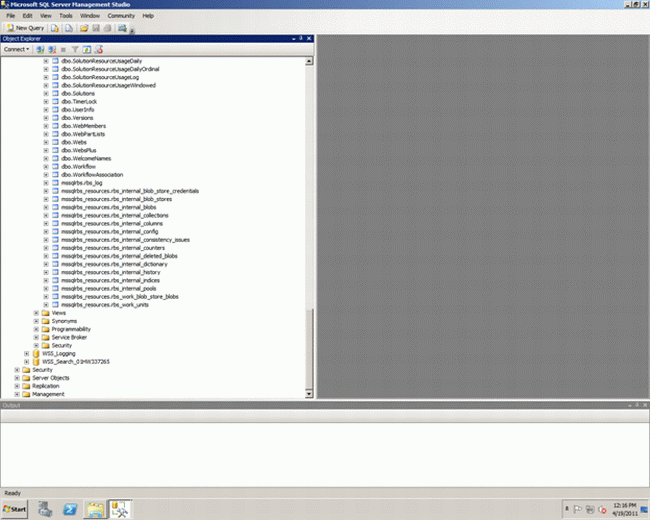
Task: Click the Save disk icon in toolbar
Action: [96, 28]
